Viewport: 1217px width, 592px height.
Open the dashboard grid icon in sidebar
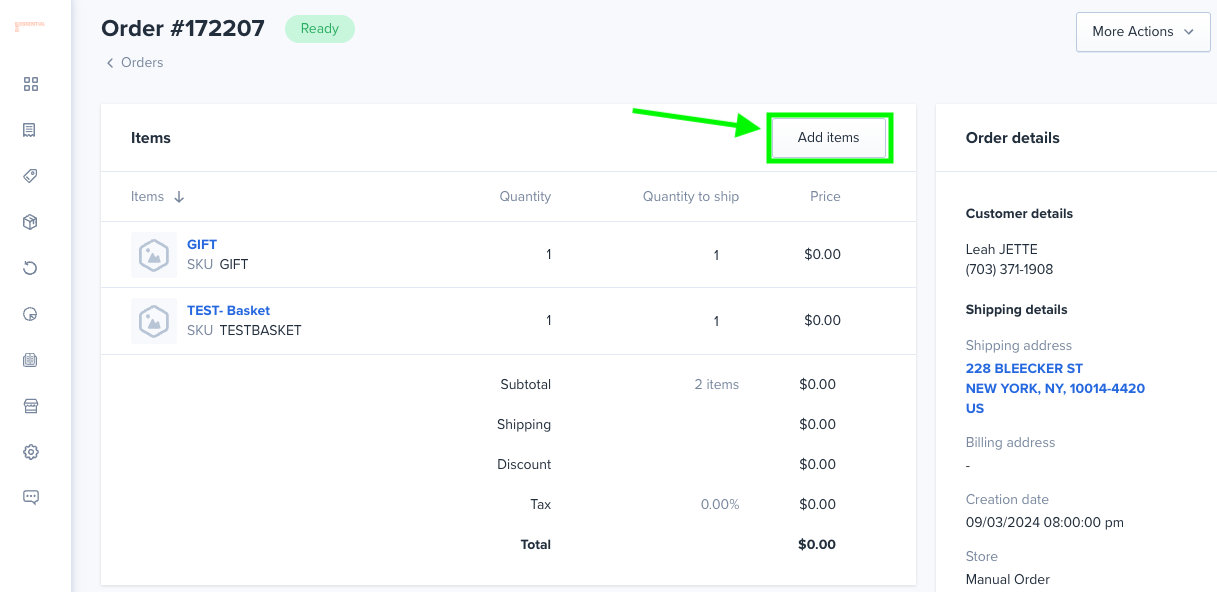[30, 84]
